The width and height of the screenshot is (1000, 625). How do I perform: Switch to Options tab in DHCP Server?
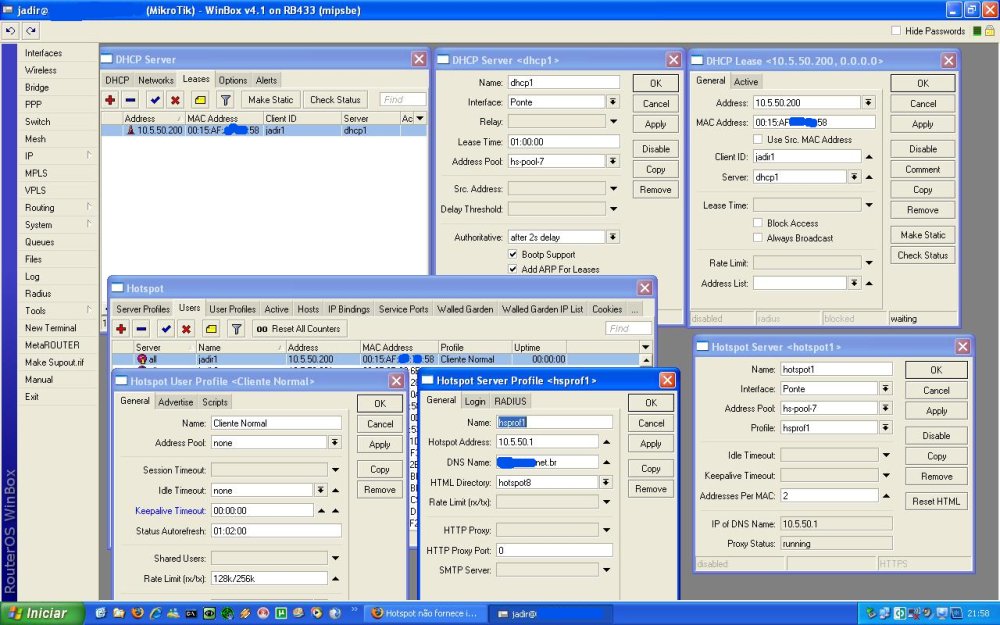(x=233, y=80)
